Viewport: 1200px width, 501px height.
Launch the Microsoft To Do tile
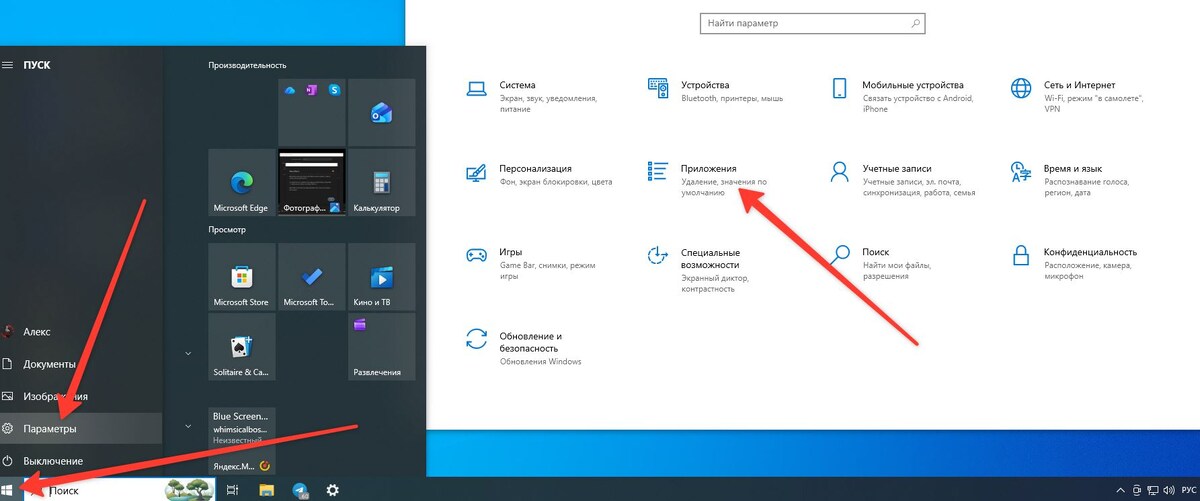[x=312, y=277]
